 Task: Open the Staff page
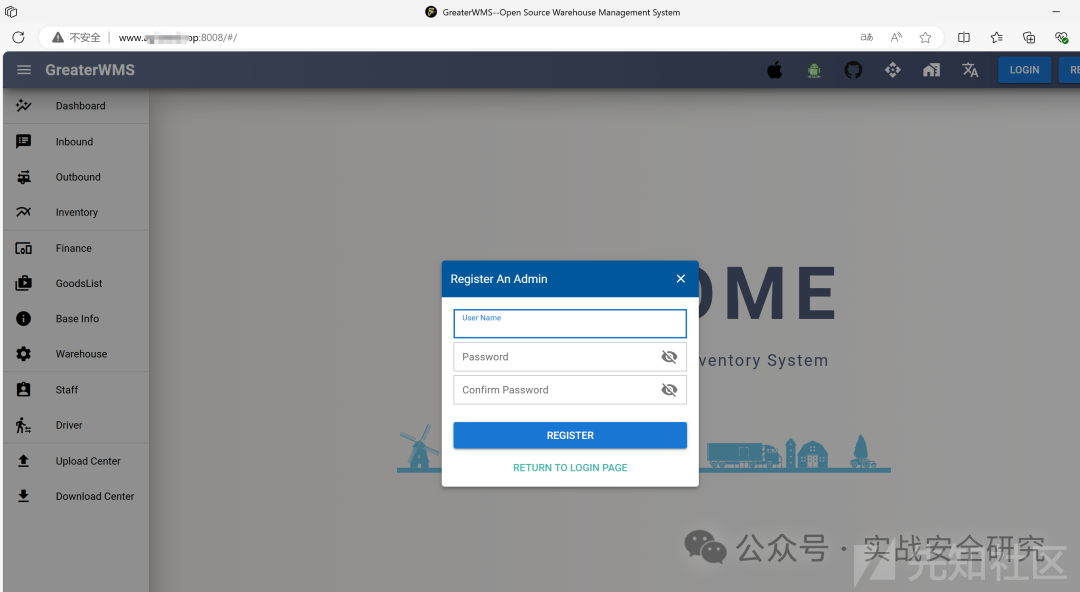pos(76,389)
